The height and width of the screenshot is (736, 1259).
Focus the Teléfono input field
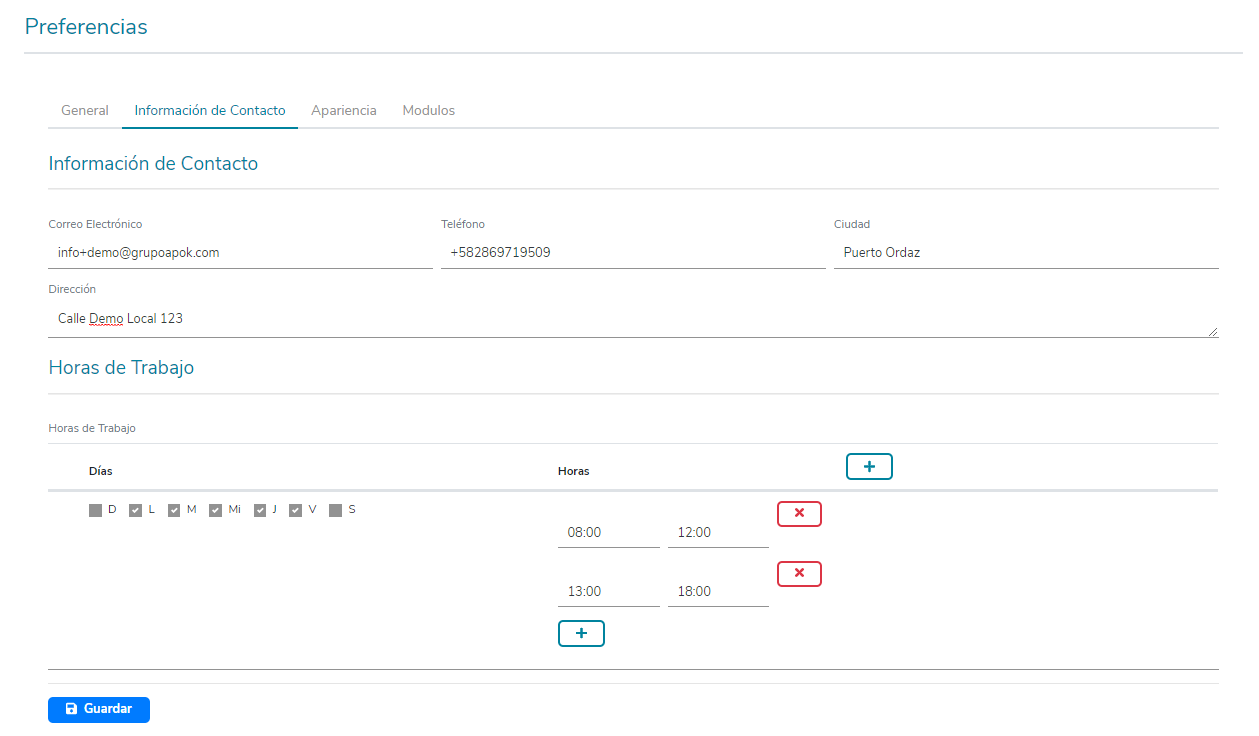(x=633, y=253)
